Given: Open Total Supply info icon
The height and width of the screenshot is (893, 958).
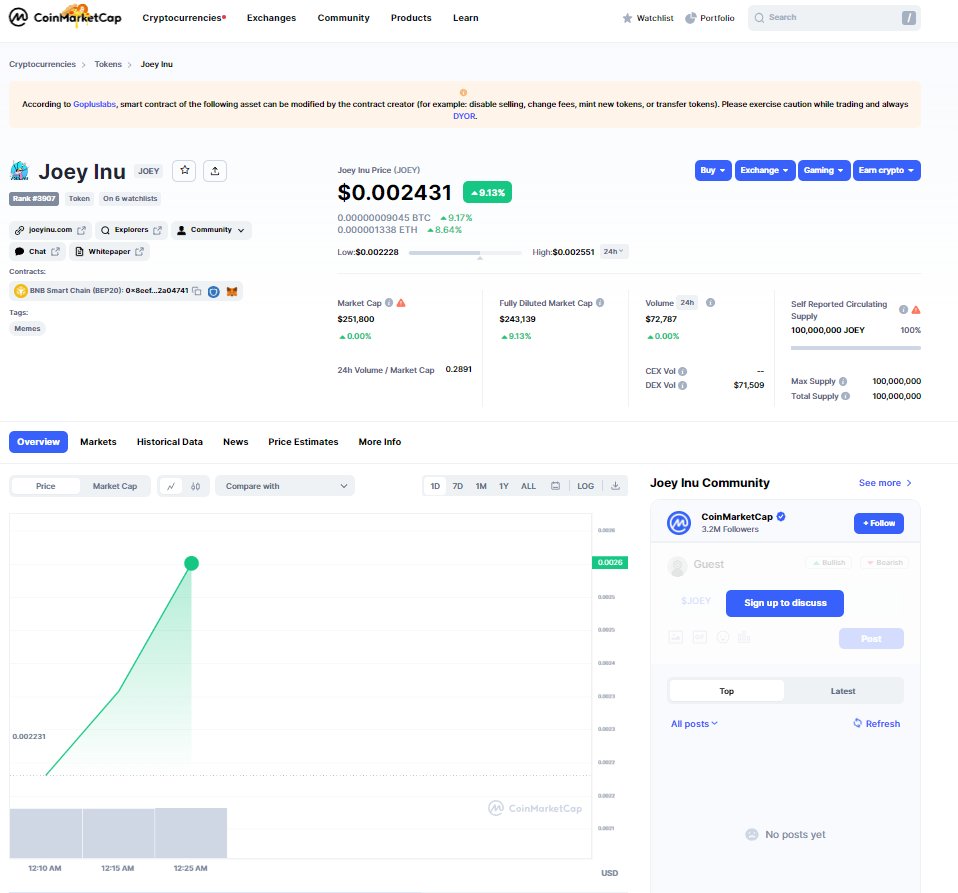Looking at the screenshot, I should [x=846, y=396].
